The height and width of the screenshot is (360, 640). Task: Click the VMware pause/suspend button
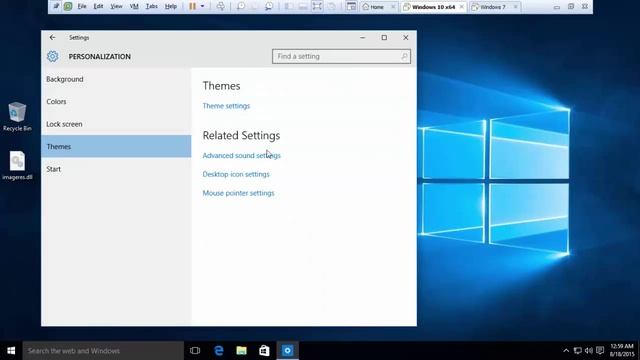pos(193,7)
